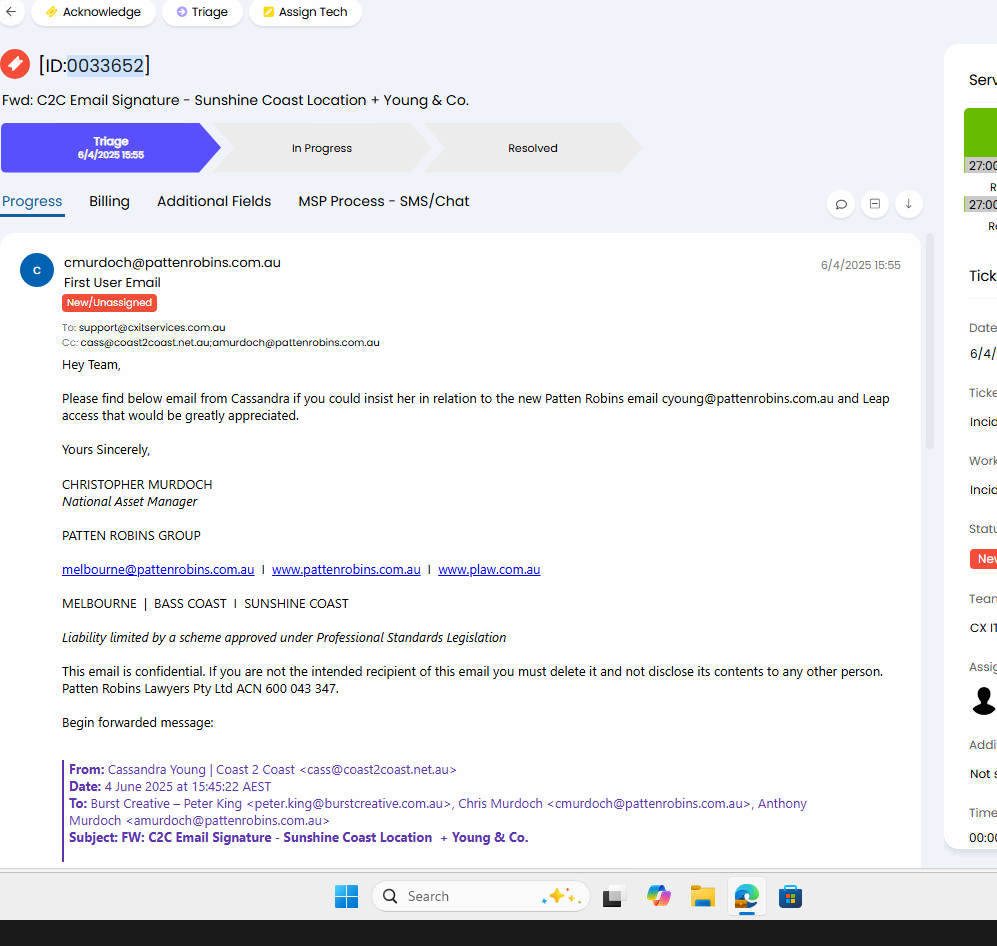Click the down arrow sort icon
Screen dimensions: 997x946
909,204
